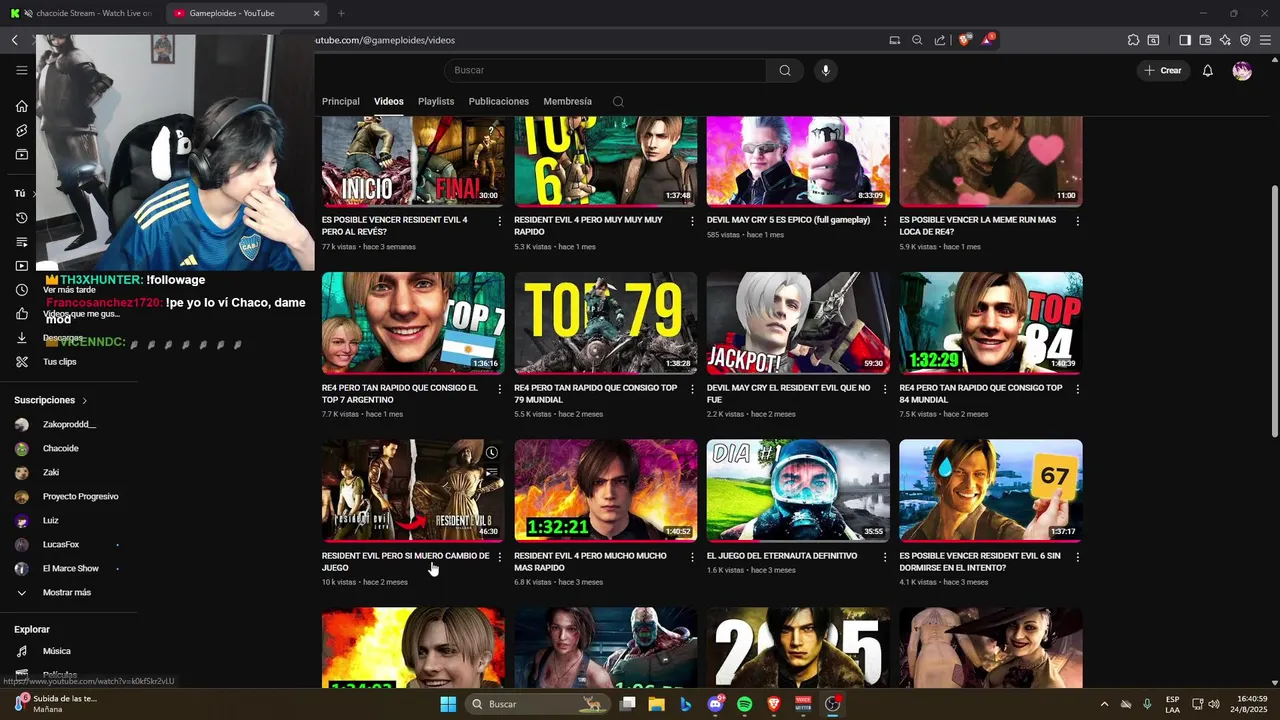Select the Videos channel tab
The width and height of the screenshot is (1280, 720).
(x=389, y=101)
